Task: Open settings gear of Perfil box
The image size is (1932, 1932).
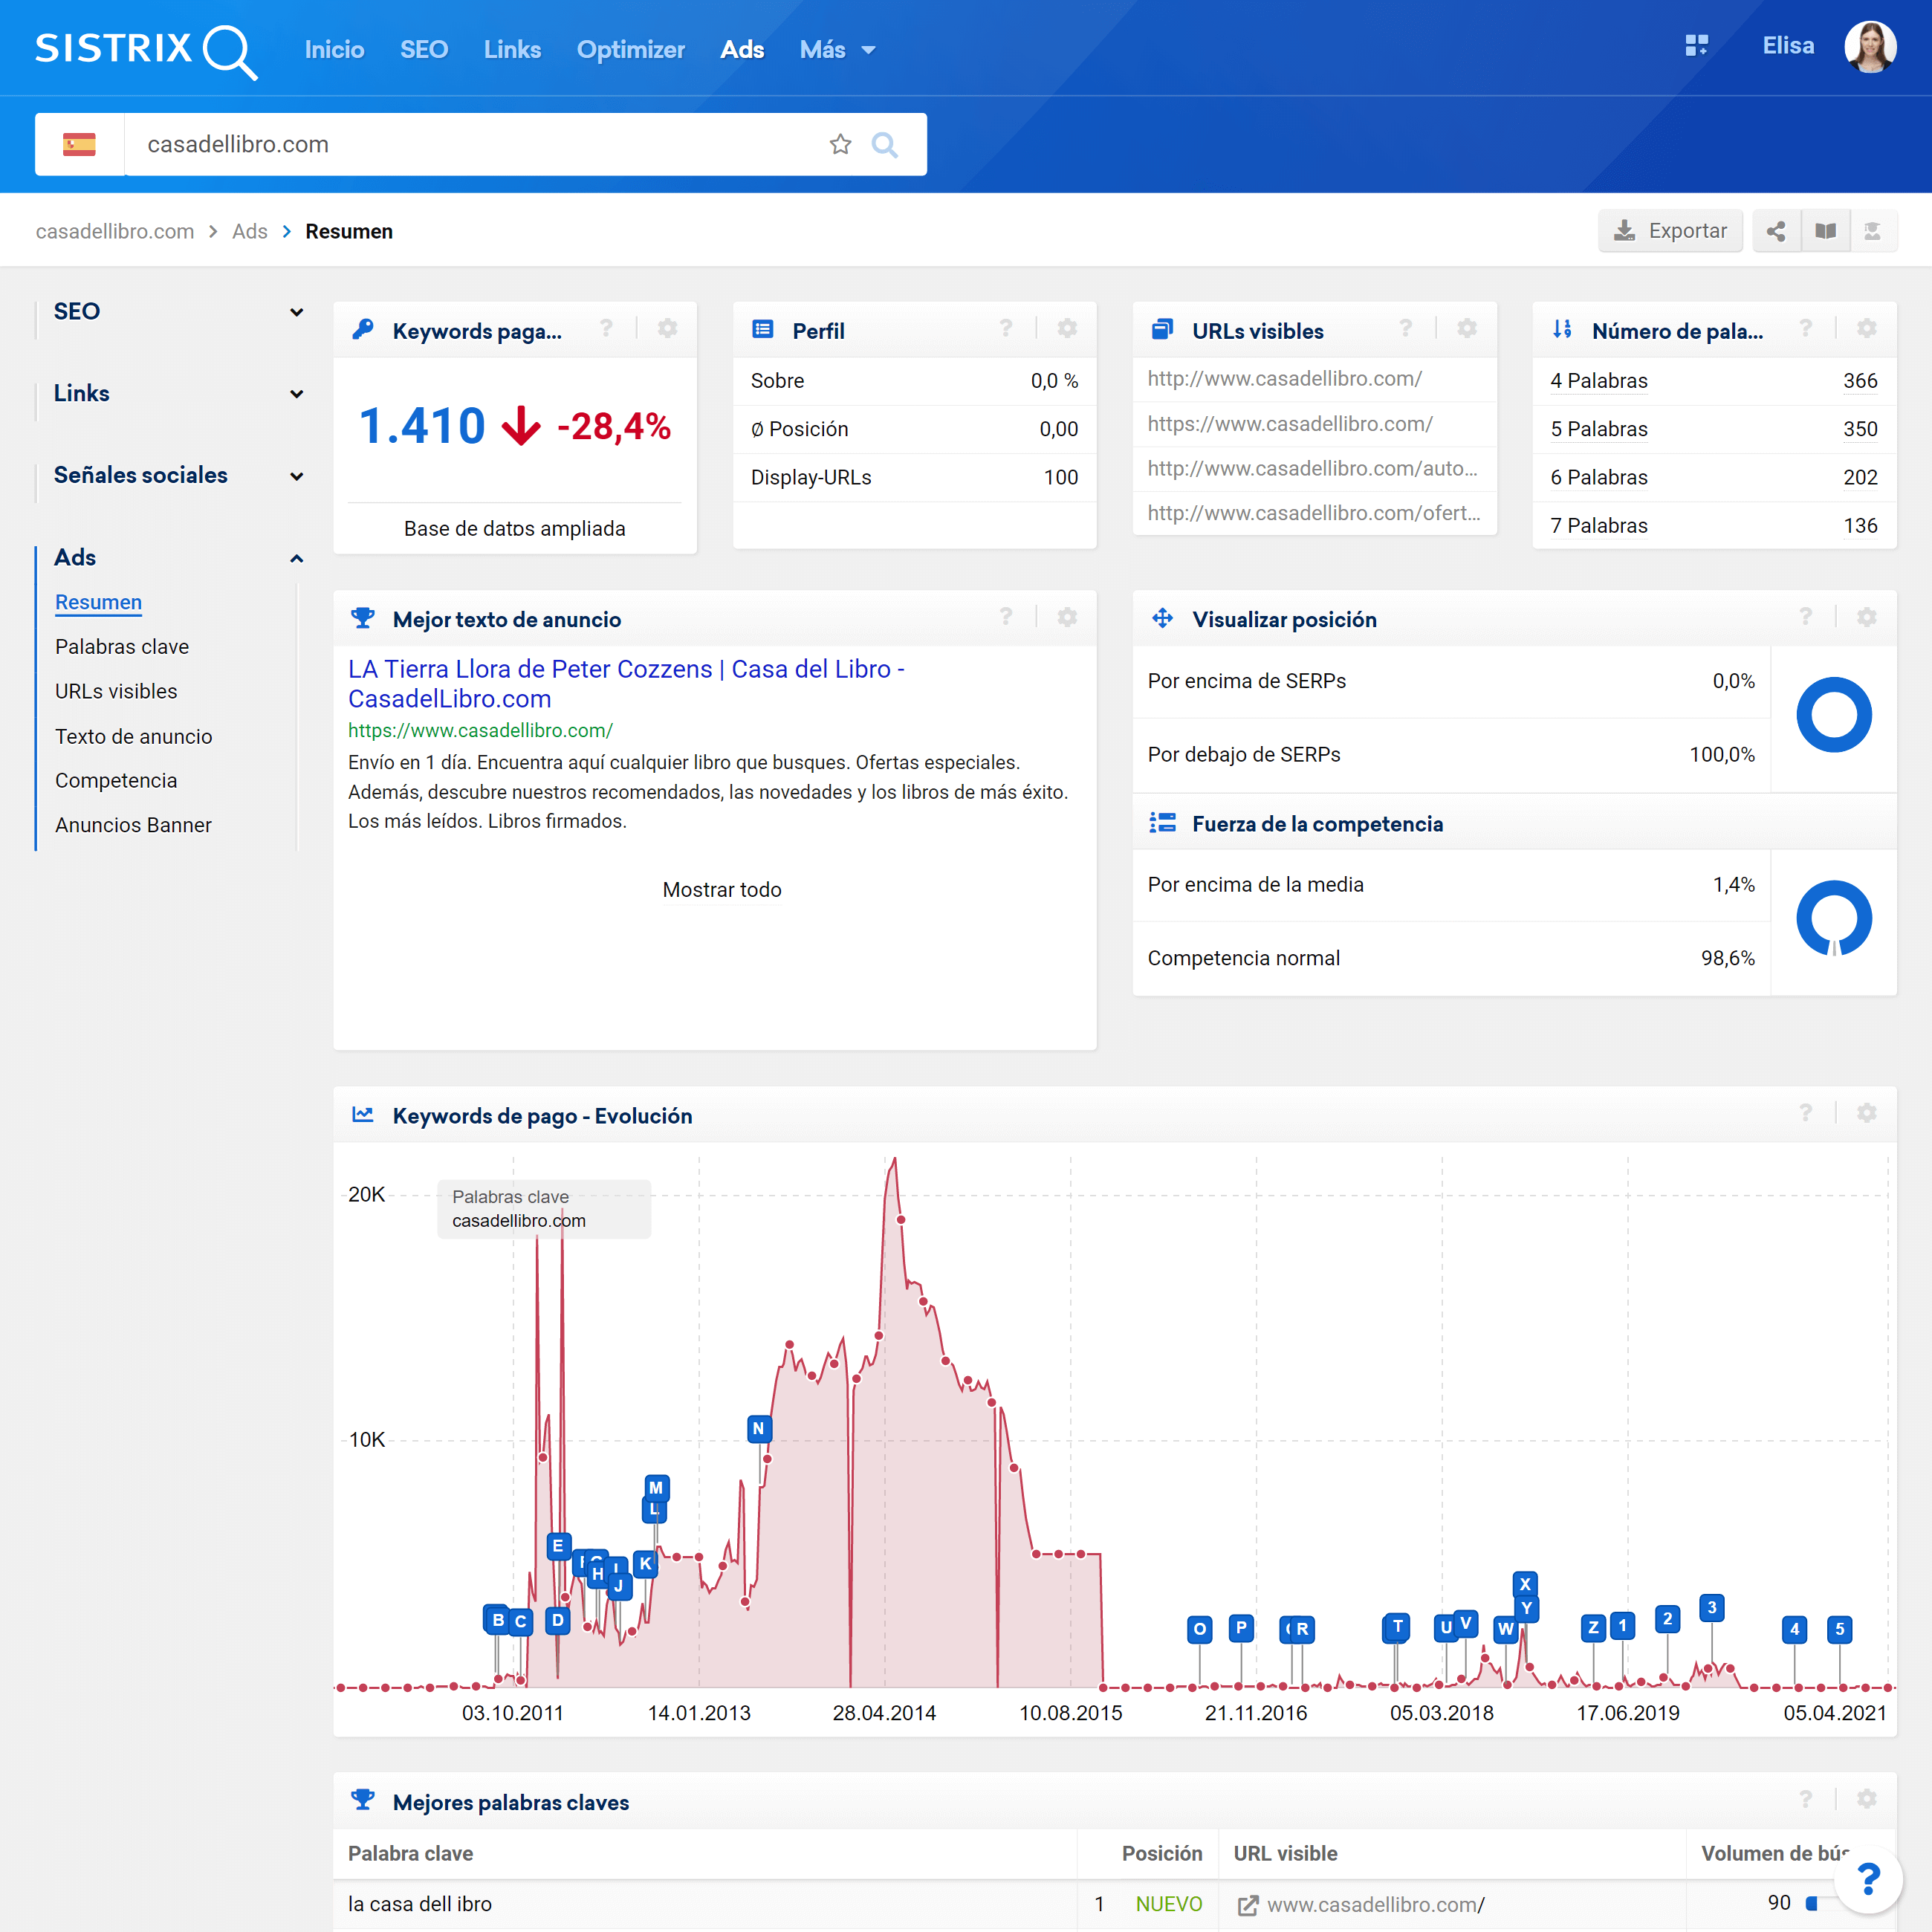Action: tap(1067, 329)
